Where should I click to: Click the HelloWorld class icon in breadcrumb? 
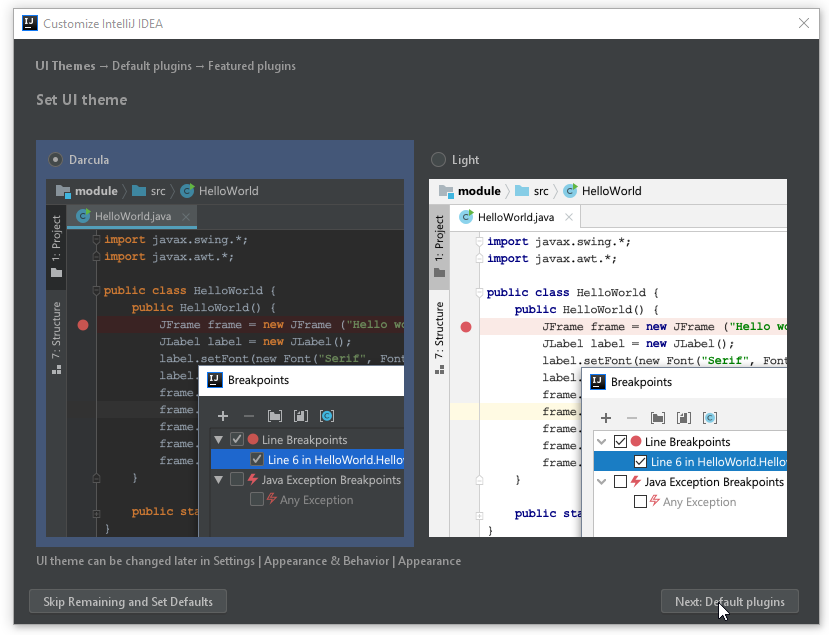[x=186, y=191]
